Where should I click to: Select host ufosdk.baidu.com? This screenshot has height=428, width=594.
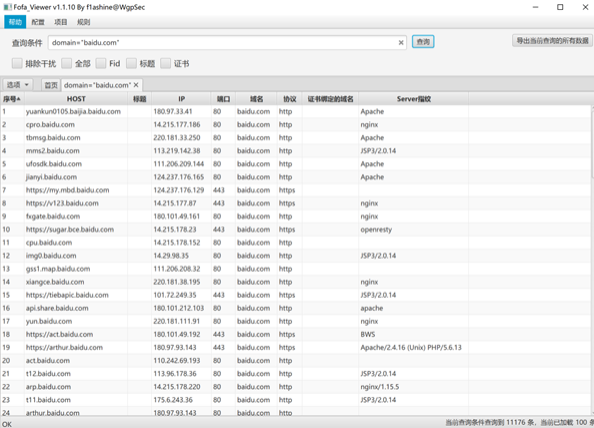tap(54, 164)
